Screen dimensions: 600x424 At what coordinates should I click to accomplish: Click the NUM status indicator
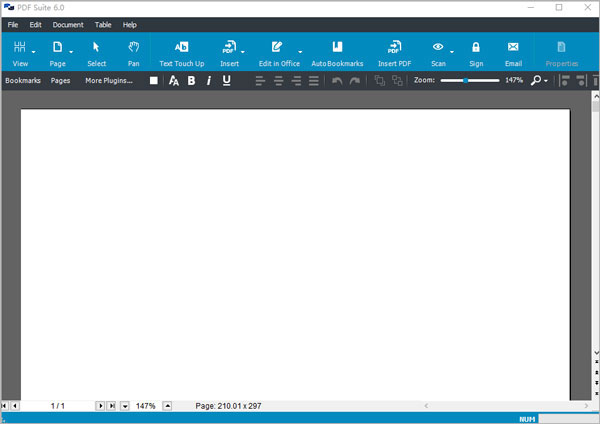(x=527, y=419)
